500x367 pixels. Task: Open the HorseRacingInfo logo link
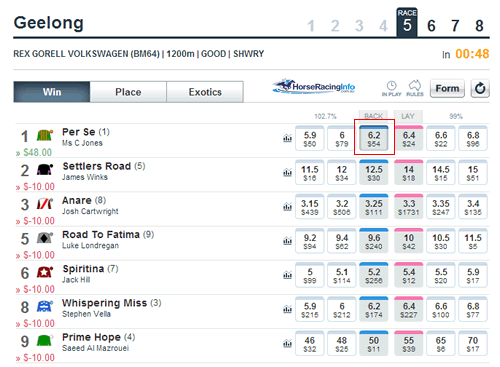pyautogui.click(x=314, y=86)
